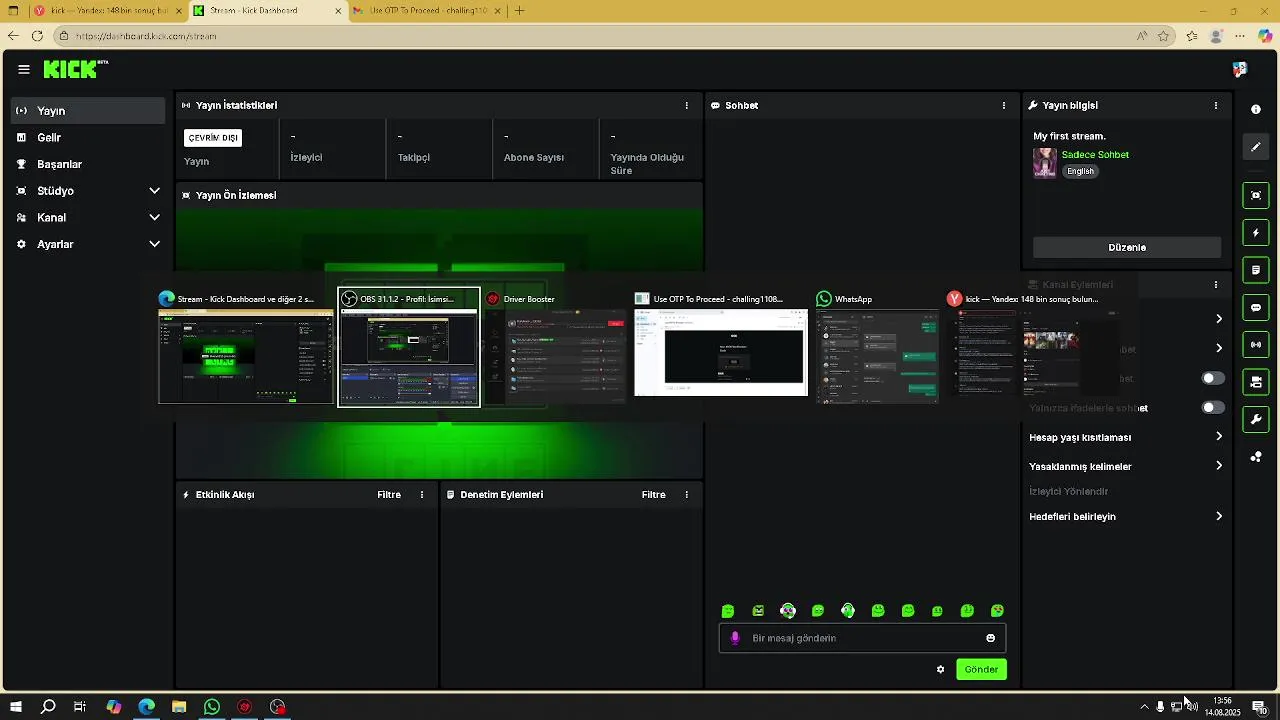The width and height of the screenshot is (1280, 720).
Task: Open the first Kanal Eylemleri chevron row
Action: 1219,319
